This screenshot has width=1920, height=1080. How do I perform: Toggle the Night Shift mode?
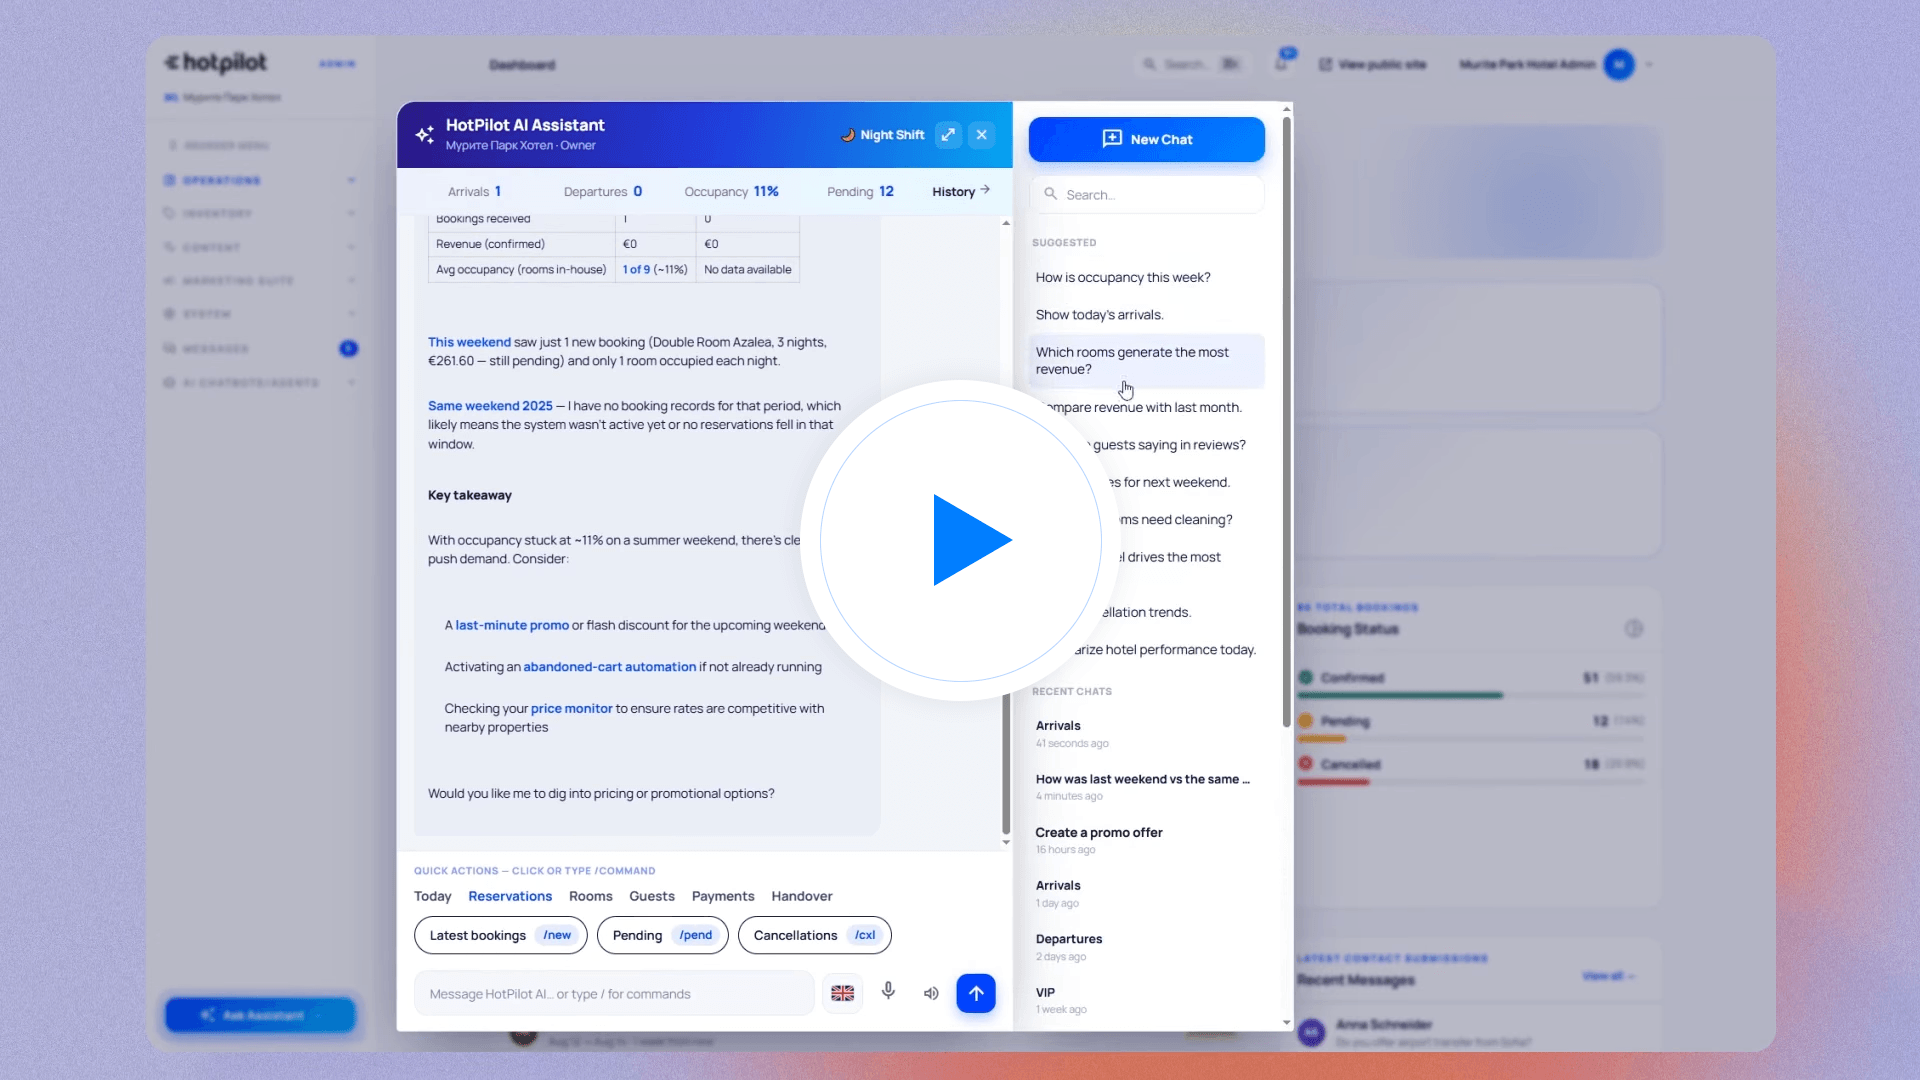tap(882, 135)
